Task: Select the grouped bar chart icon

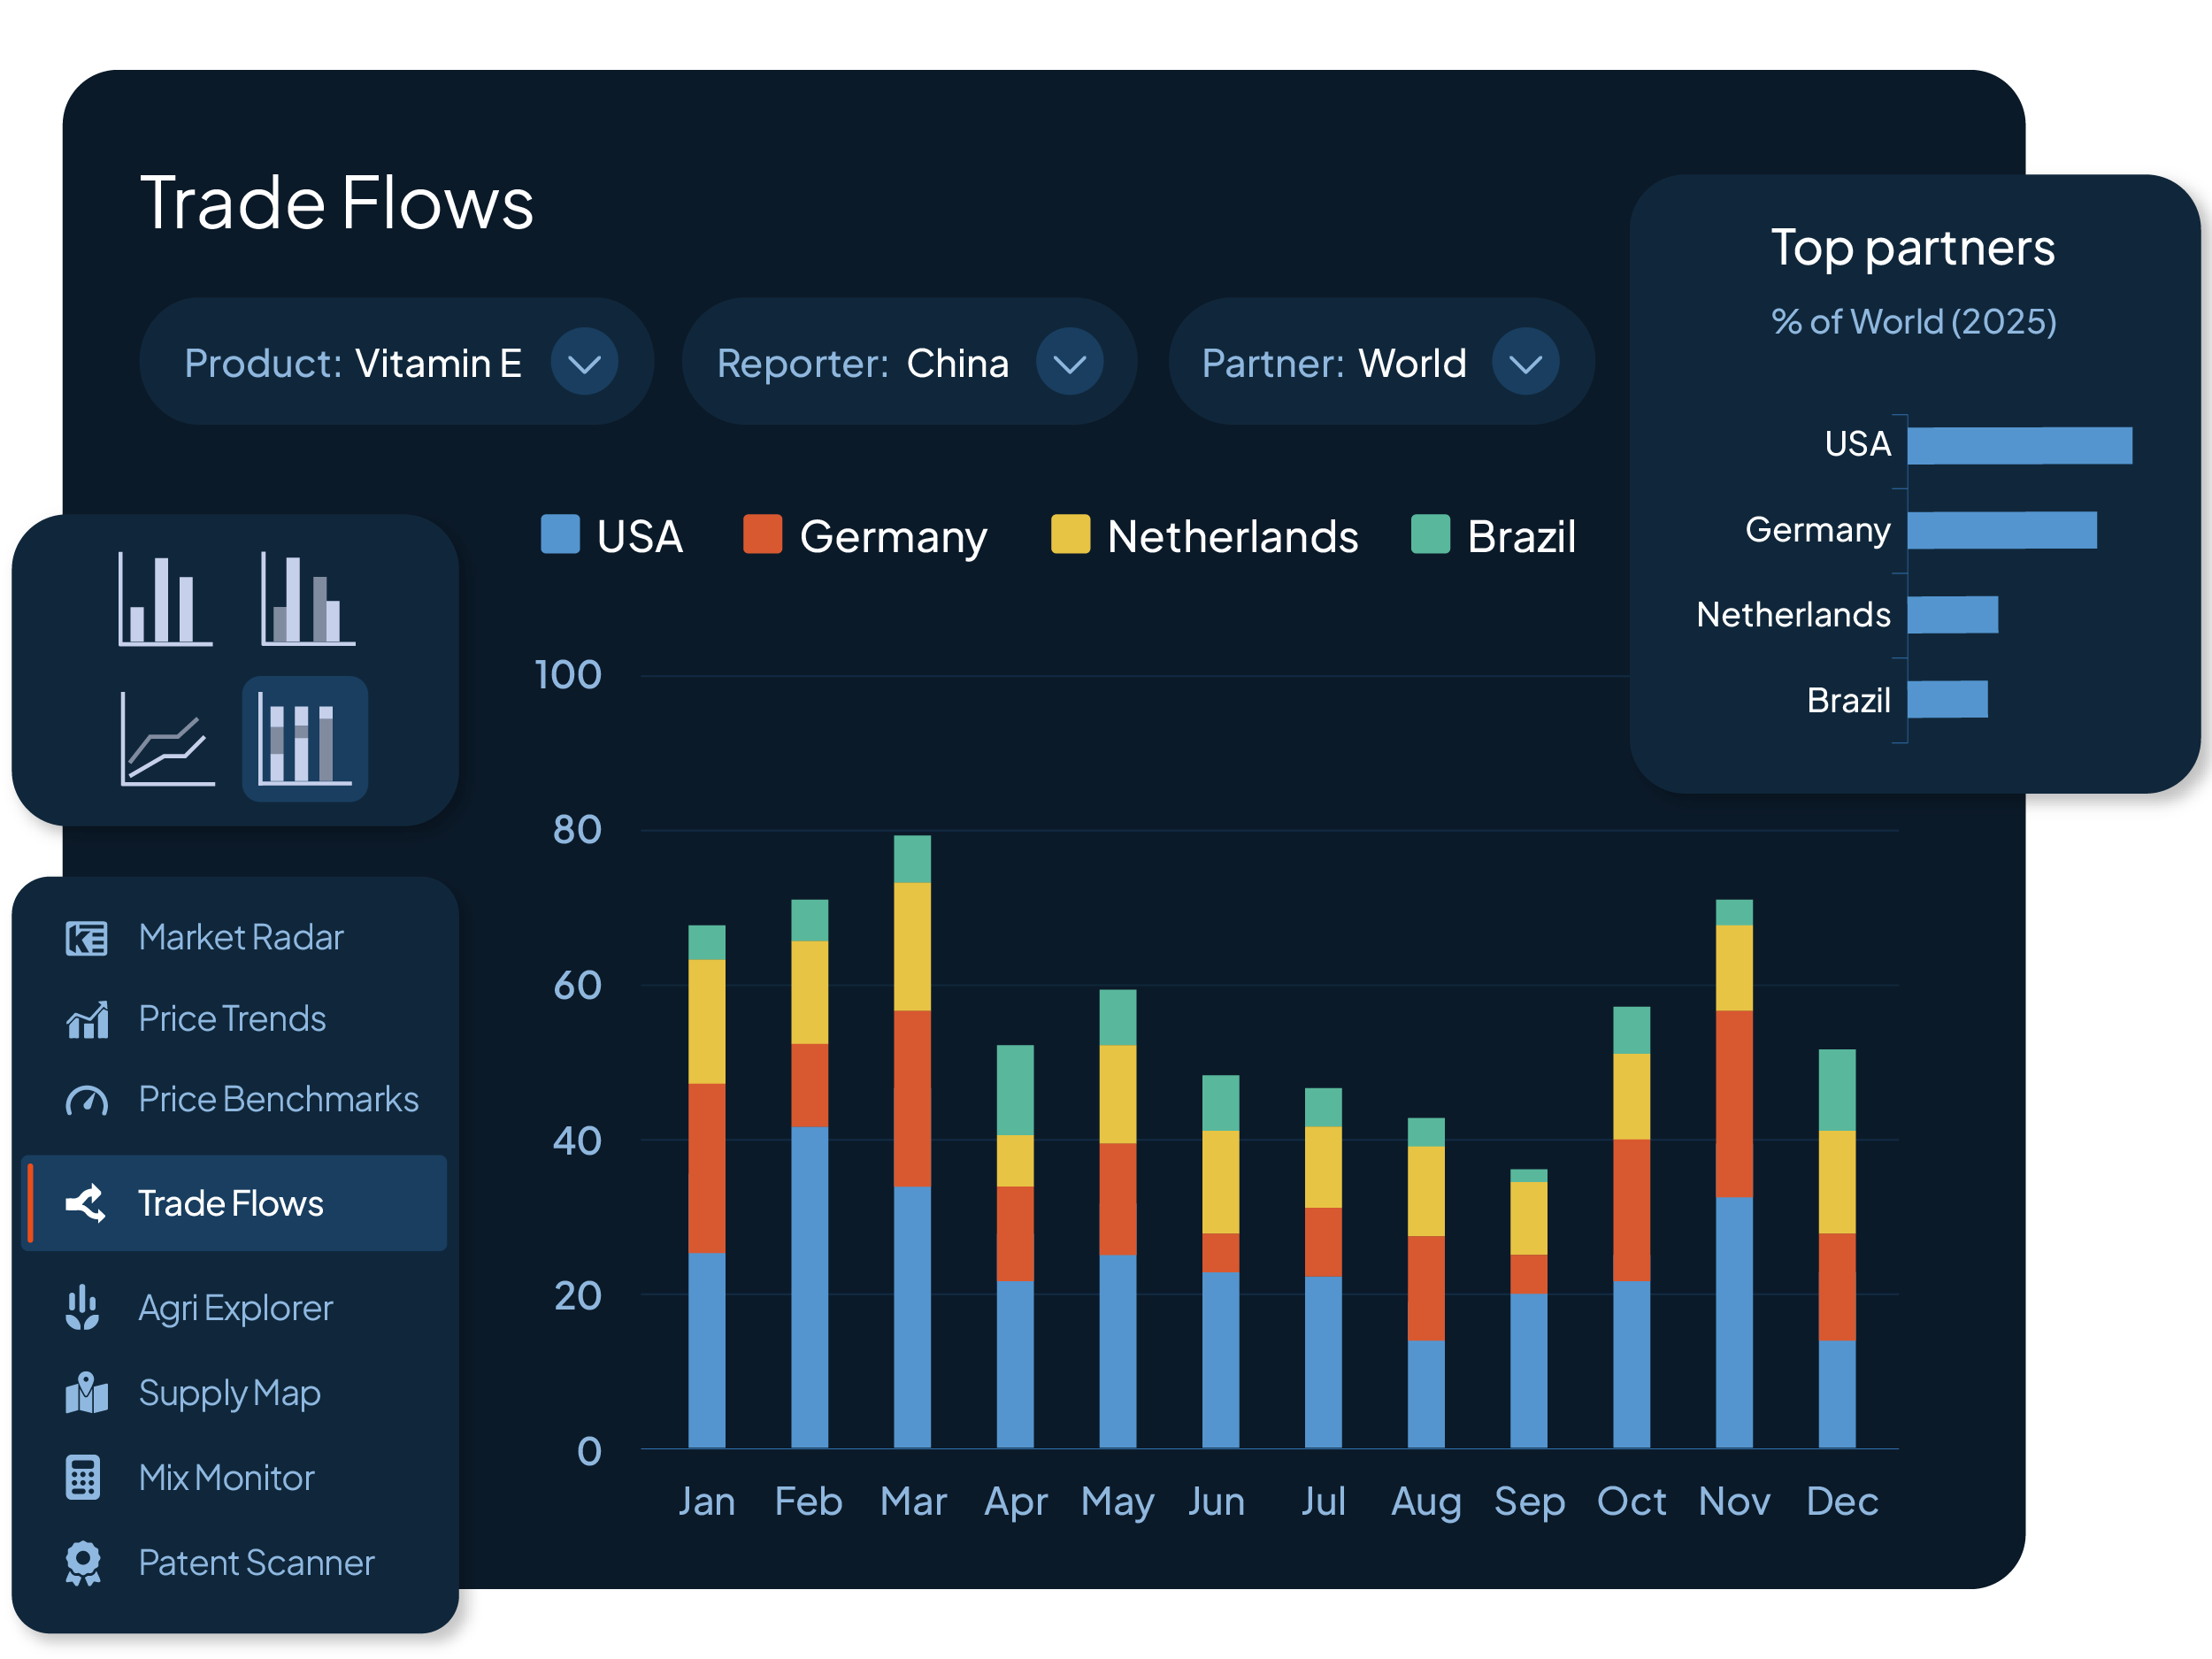Action: pyautogui.click(x=307, y=599)
